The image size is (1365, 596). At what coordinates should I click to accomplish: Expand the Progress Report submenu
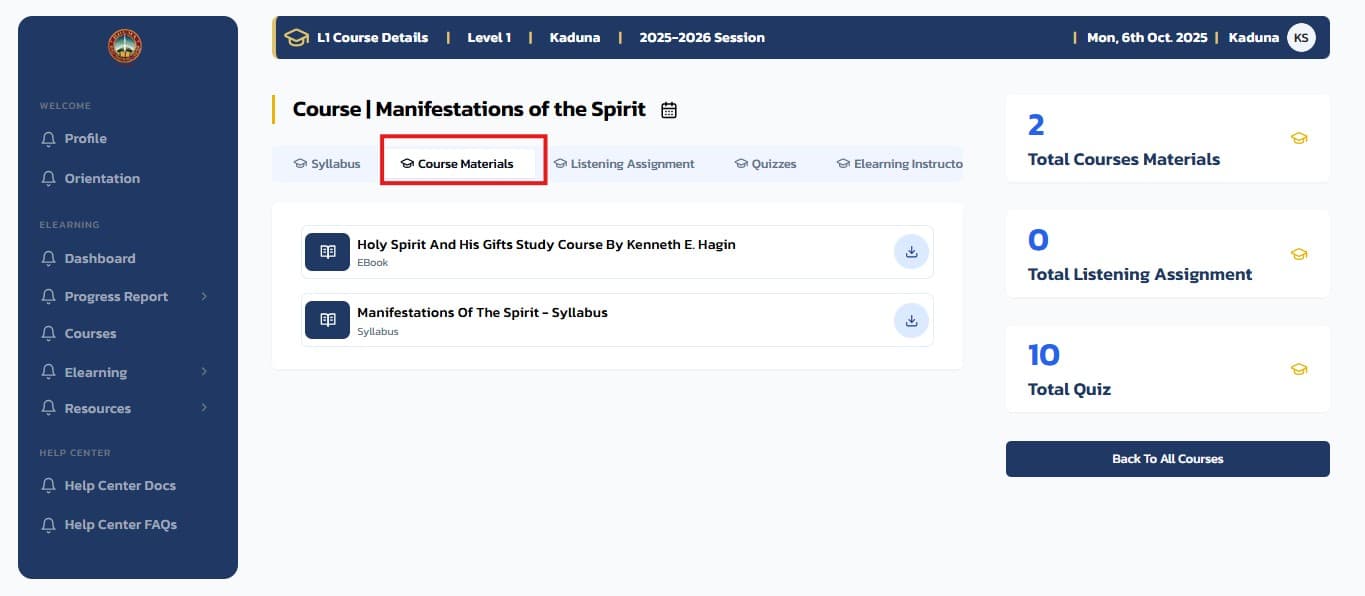click(x=204, y=296)
